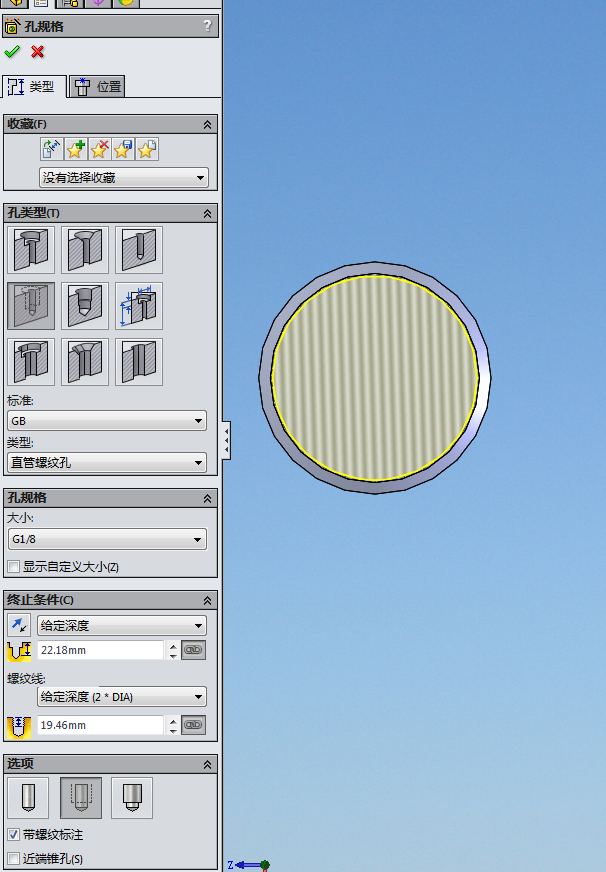The image size is (606, 872).
Task: Collapse the 孔类型 section
Action: (208, 213)
